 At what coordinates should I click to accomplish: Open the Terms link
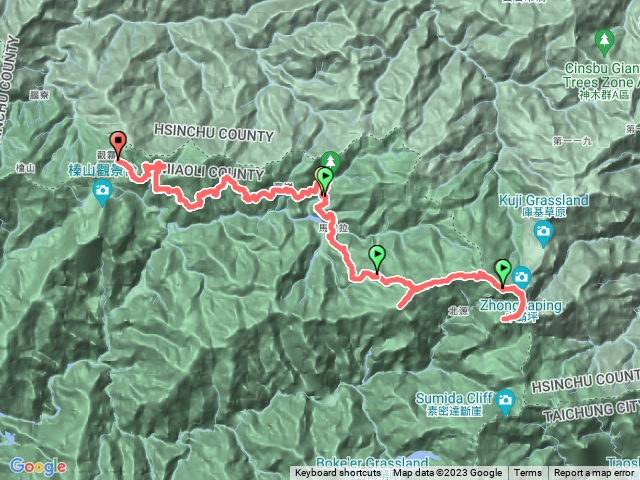tap(528, 473)
